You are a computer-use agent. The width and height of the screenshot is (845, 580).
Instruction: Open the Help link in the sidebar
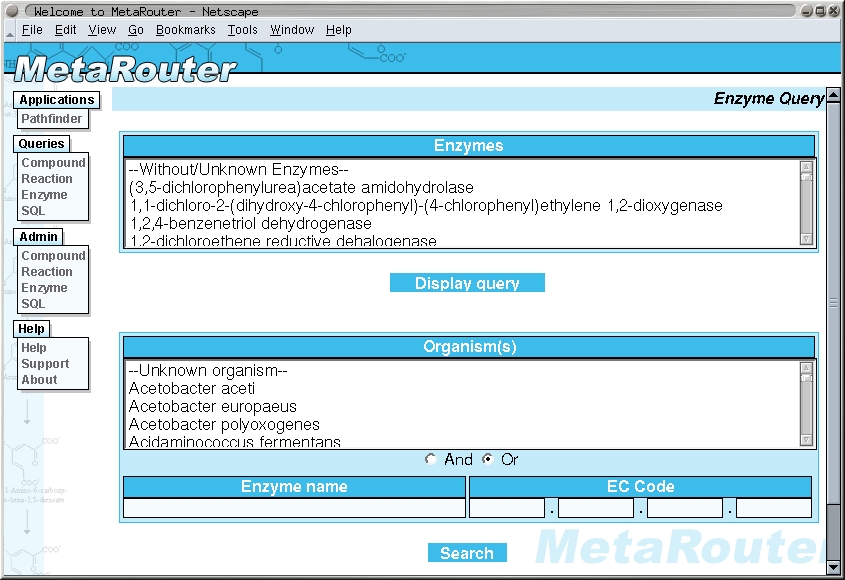point(33,348)
